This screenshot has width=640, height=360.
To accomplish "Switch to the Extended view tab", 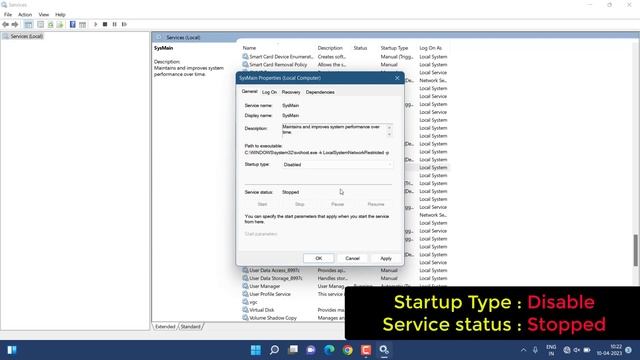I will (x=165, y=327).
